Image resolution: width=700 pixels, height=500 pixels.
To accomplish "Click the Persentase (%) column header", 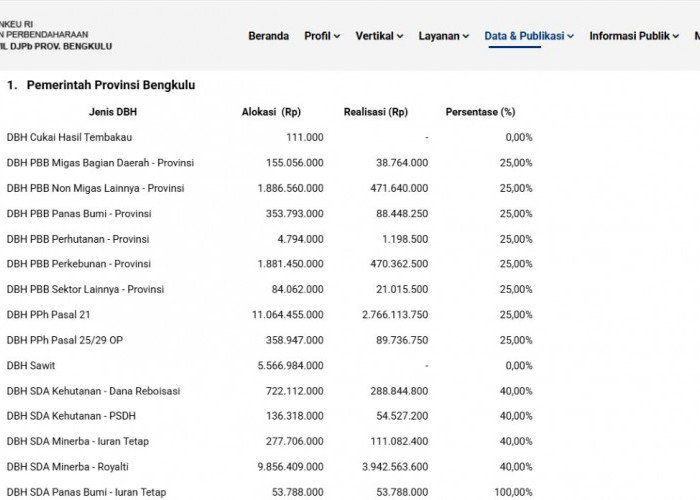I will [480, 112].
